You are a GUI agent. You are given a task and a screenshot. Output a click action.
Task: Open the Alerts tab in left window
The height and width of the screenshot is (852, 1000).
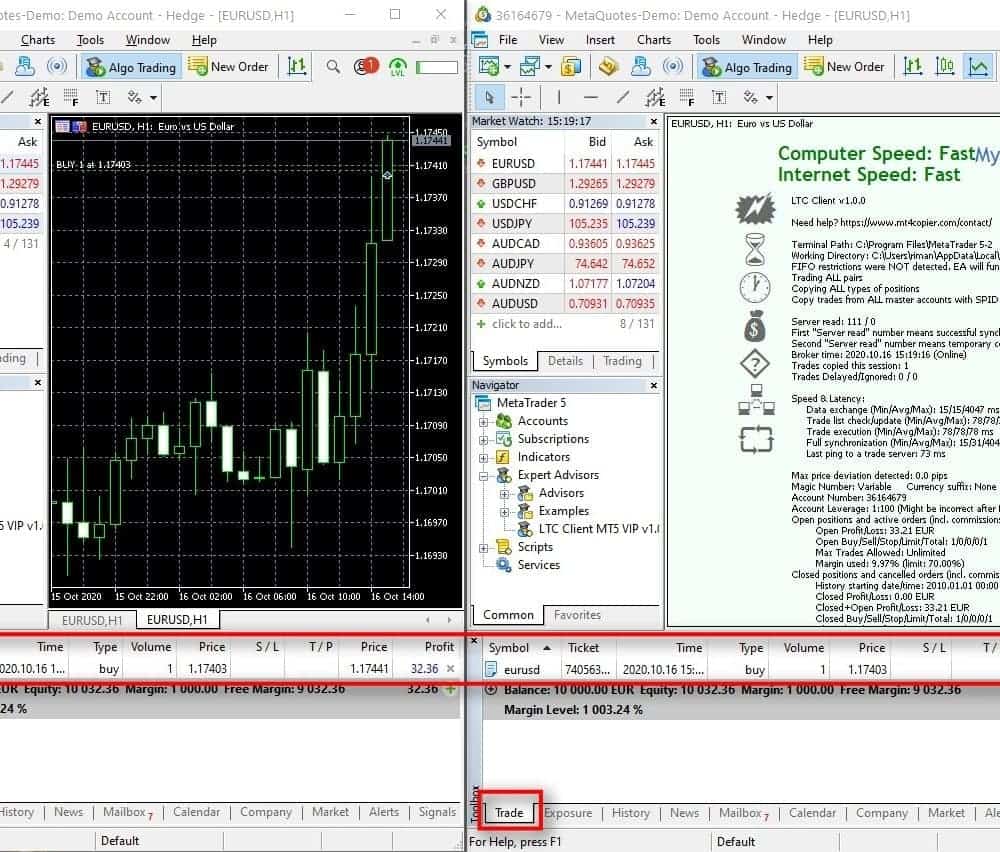click(x=384, y=812)
